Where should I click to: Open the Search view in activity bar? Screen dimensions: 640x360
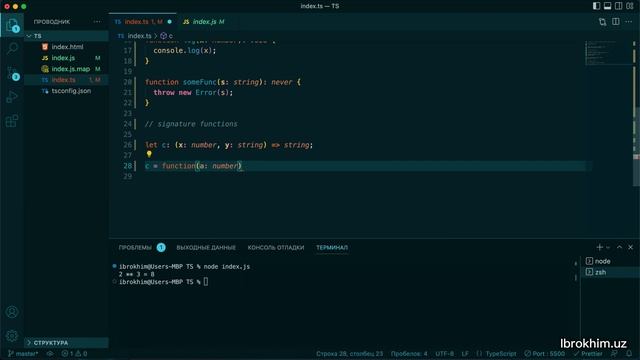(12, 49)
